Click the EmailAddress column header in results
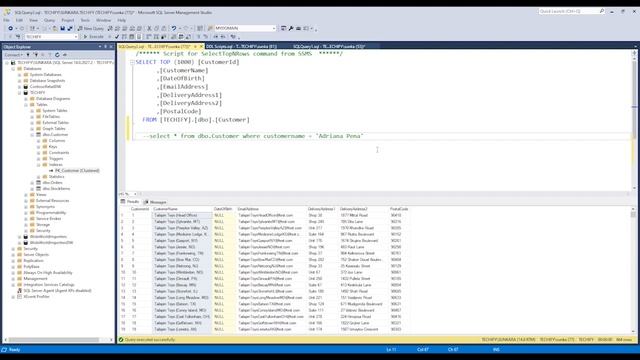This screenshot has width=640, height=360. [271, 209]
